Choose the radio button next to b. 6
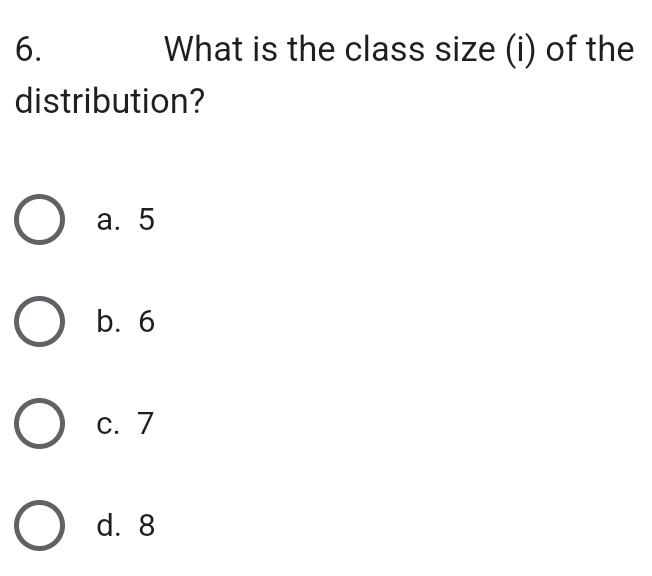This screenshot has width=652, height=576. pos(40,321)
